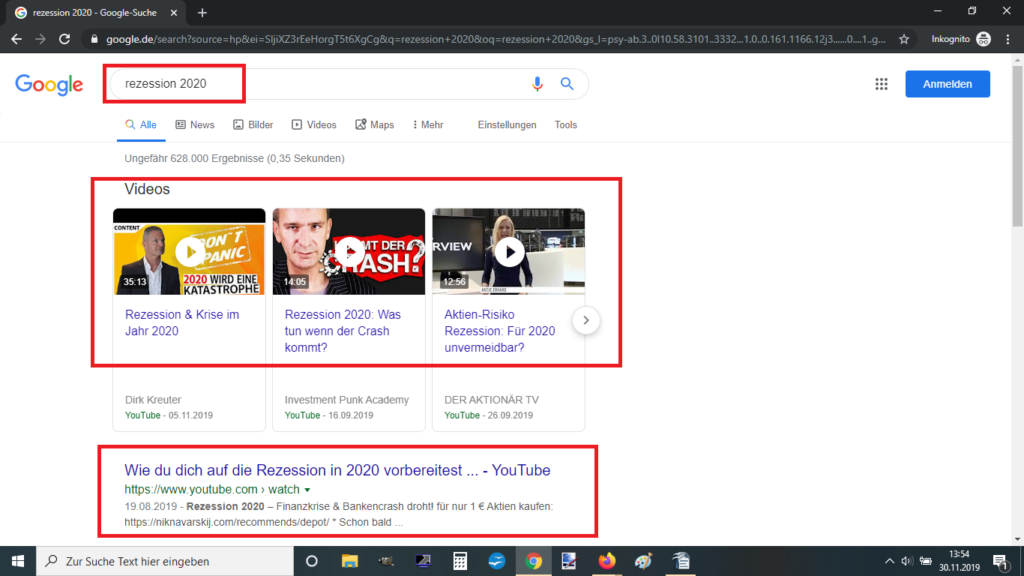Show next videos in carousel
The image size is (1024, 576).
(586, 320)
